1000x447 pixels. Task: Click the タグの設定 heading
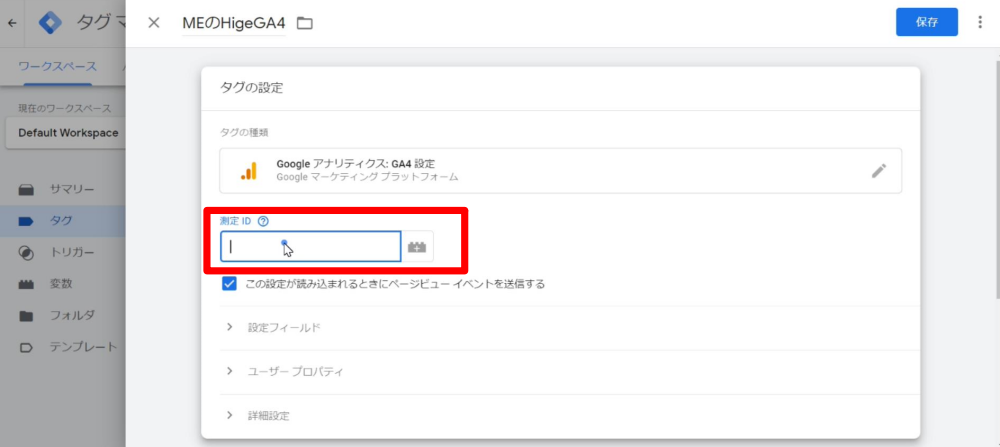251,88
